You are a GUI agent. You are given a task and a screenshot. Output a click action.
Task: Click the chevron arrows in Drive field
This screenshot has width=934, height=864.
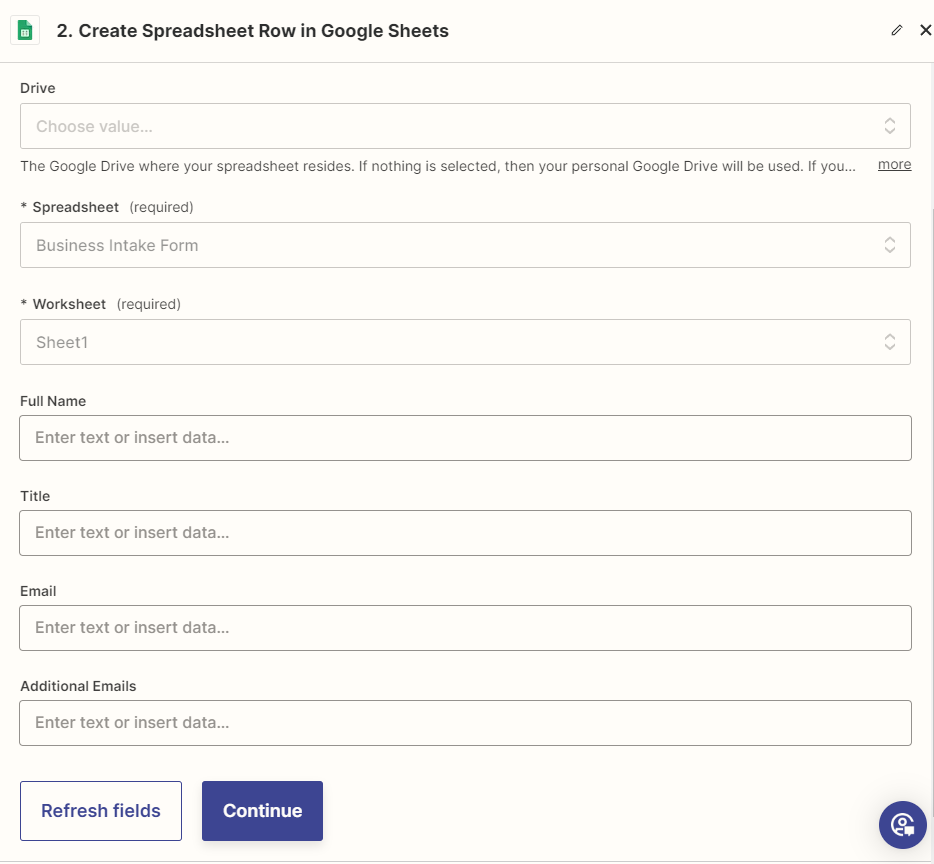click(x=889, y=126)
